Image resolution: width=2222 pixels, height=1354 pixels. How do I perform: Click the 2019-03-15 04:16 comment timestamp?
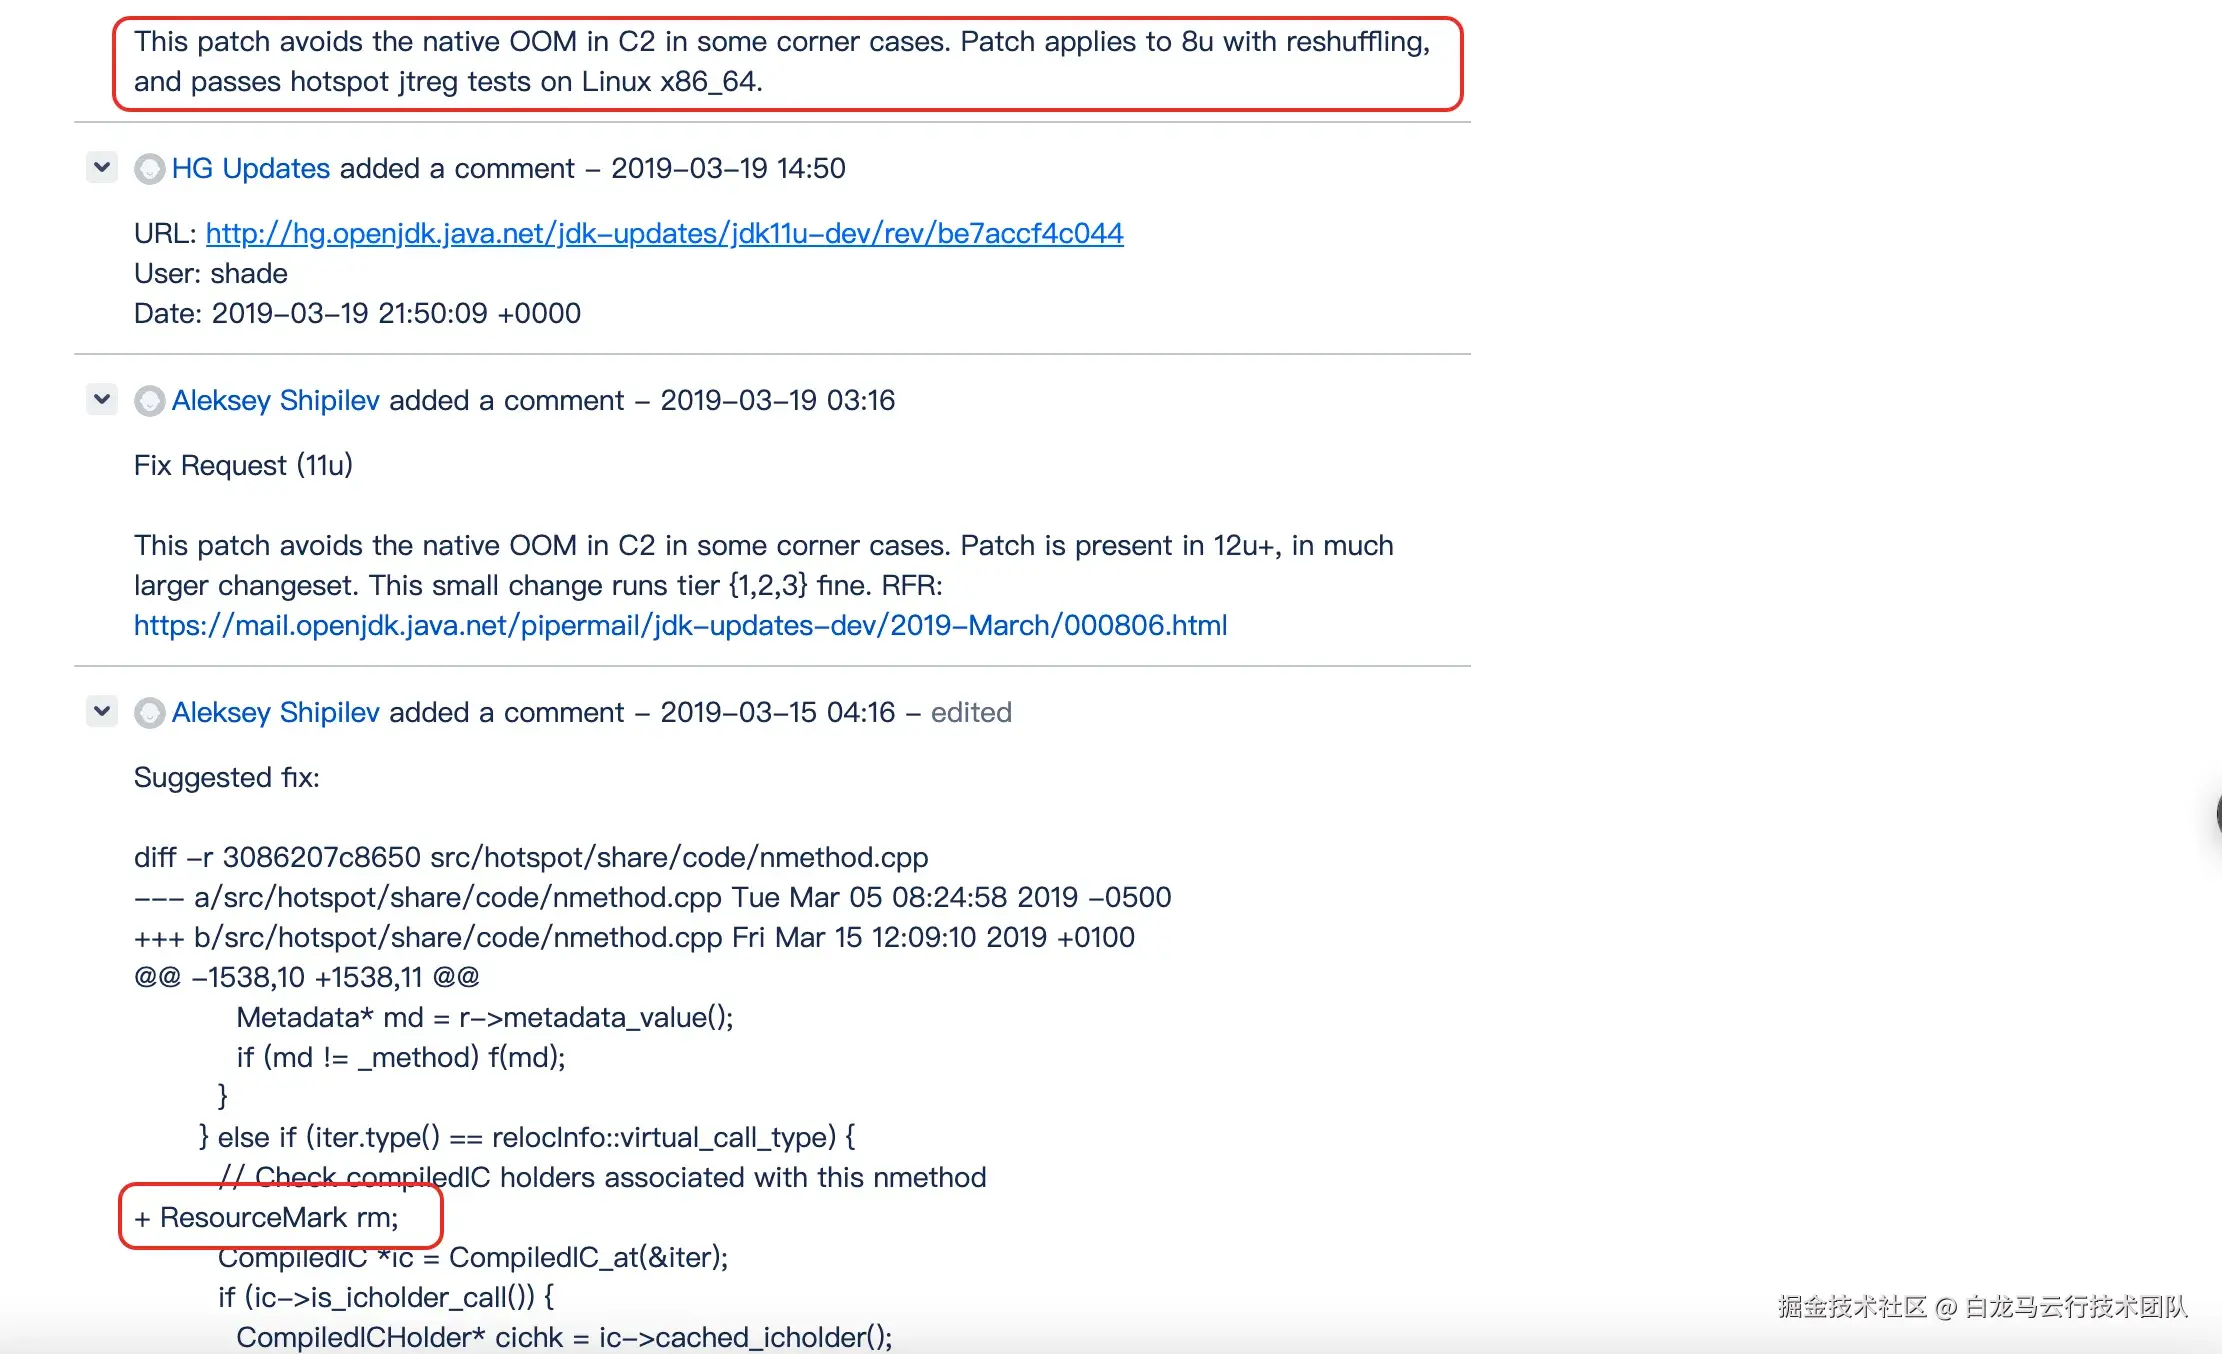[x=777, y=712]
